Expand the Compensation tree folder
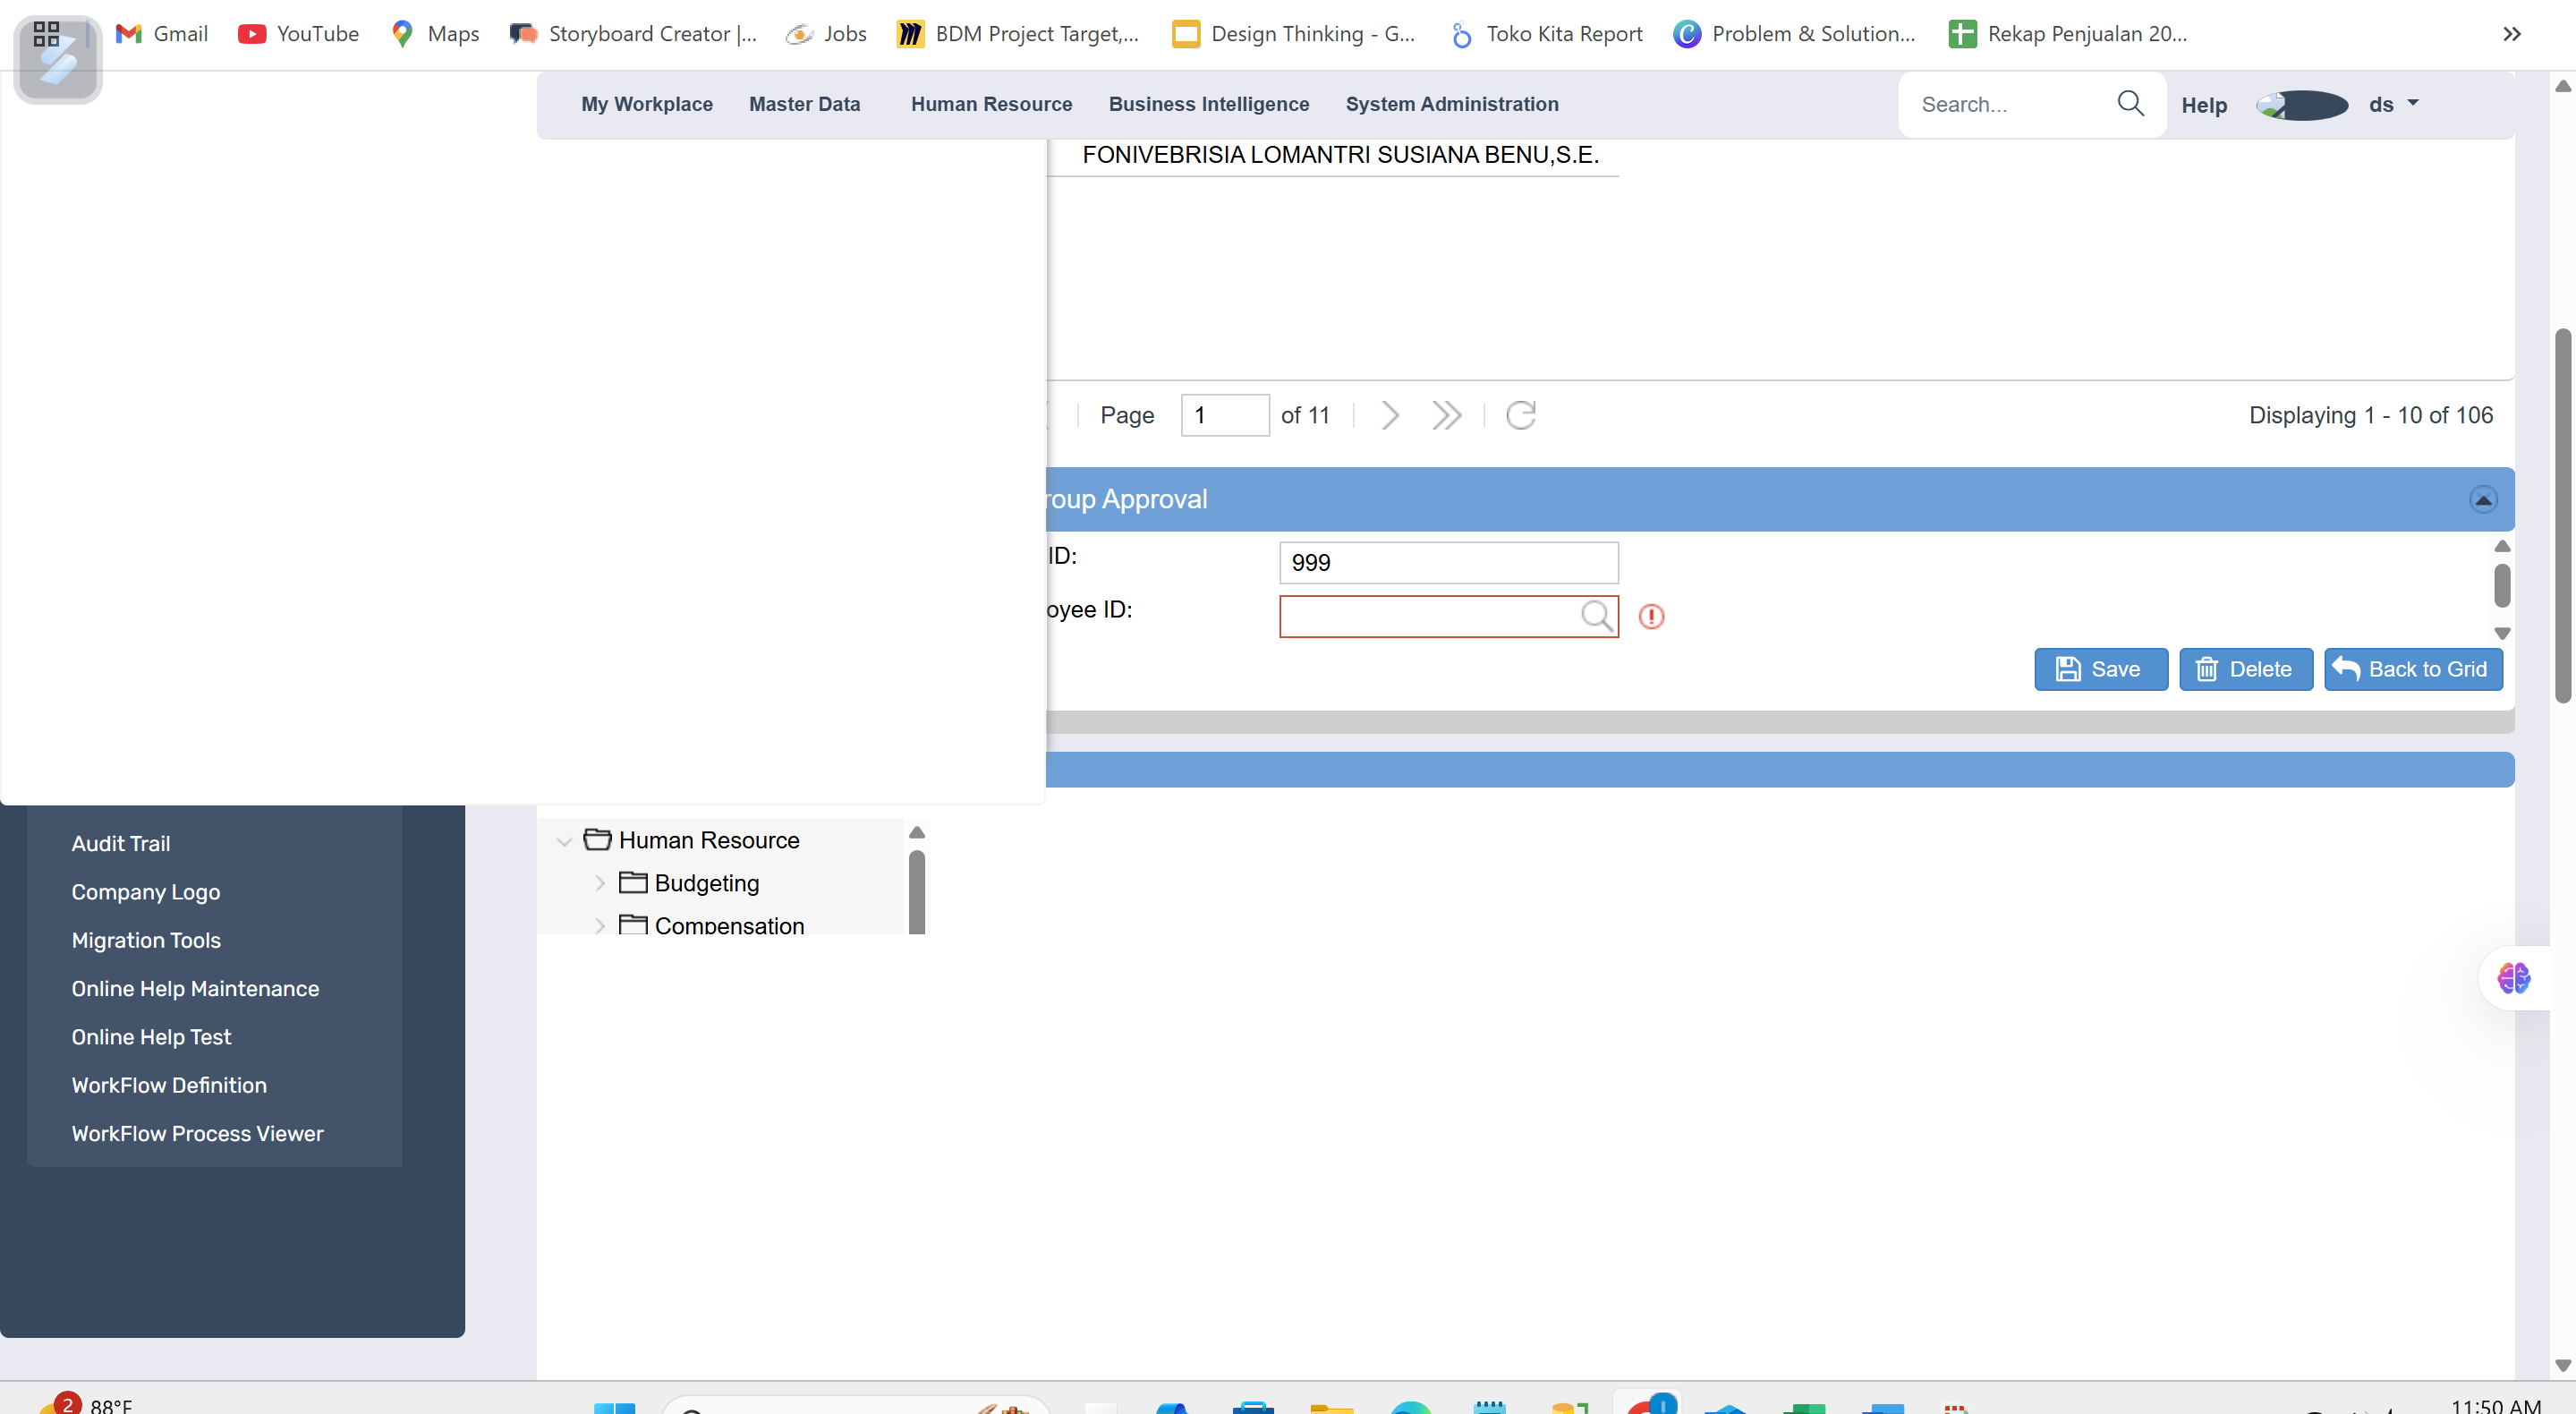The height and width of the screenshot is (1414, 2576). coord(600,926)
